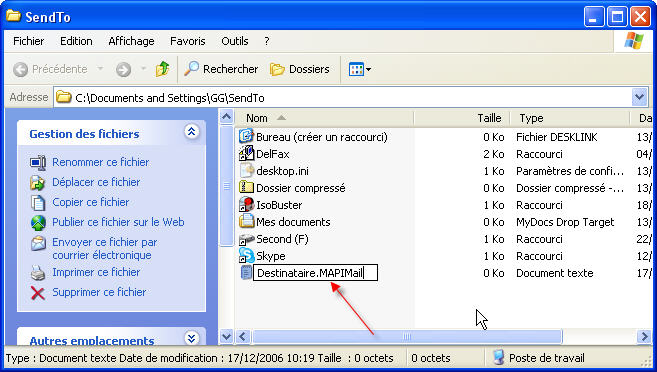Select the DelFax shortcut icon
This screenshot has height=372, width=657.
[x=246, y=153]
